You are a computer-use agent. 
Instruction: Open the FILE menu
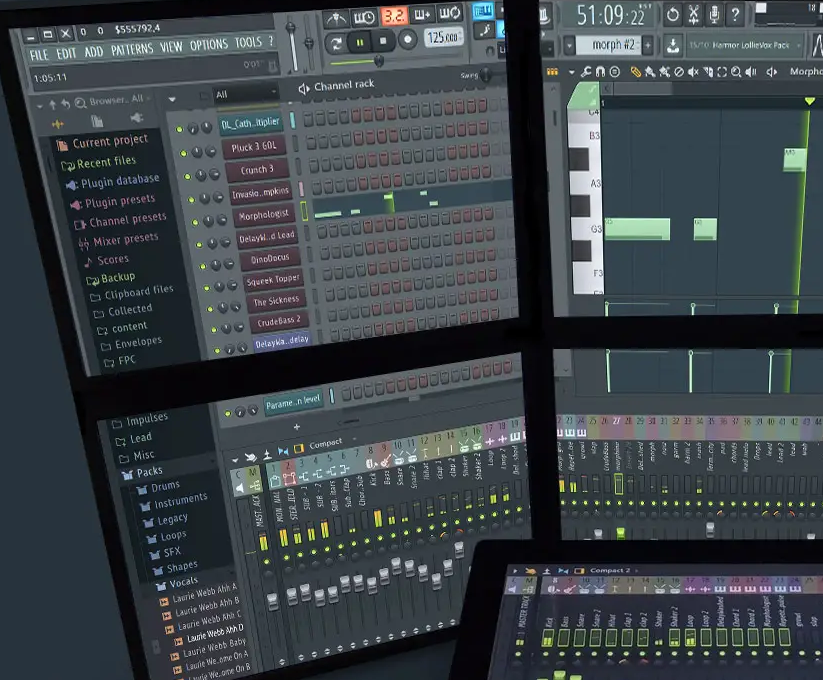(39, 55)
